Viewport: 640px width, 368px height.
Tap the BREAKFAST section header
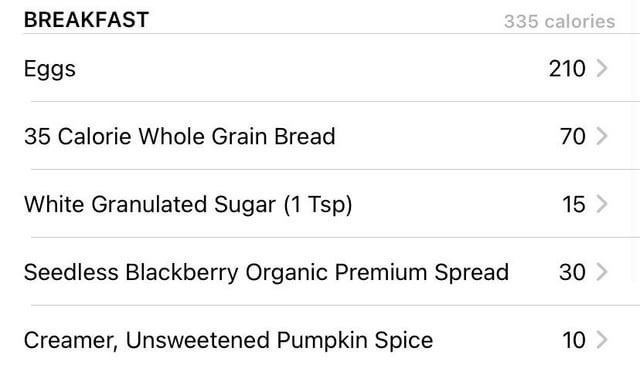pos(86,20)
